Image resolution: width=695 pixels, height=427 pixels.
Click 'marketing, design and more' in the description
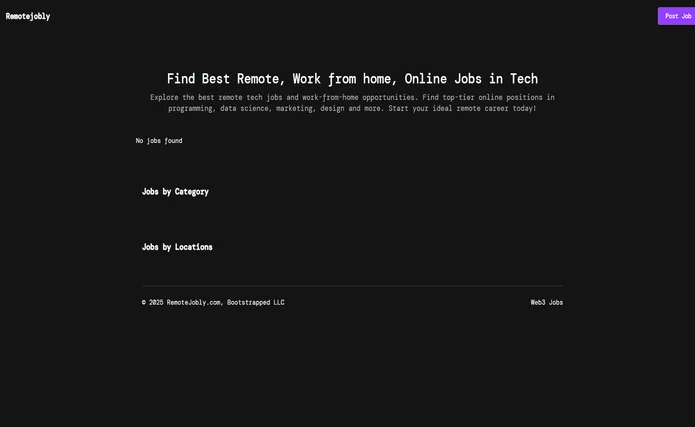pyautogui.click(x=330, y=108)
